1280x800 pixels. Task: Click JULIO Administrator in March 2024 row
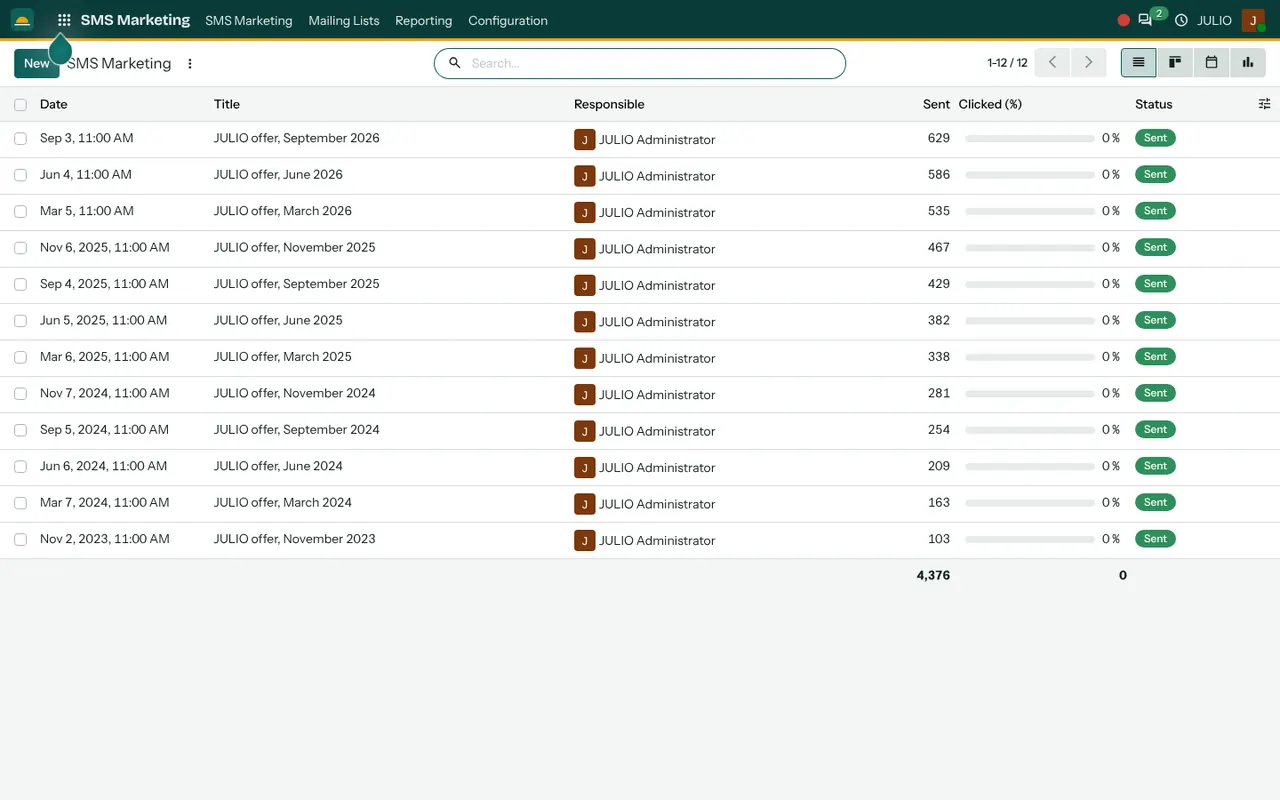coord(657,504)
